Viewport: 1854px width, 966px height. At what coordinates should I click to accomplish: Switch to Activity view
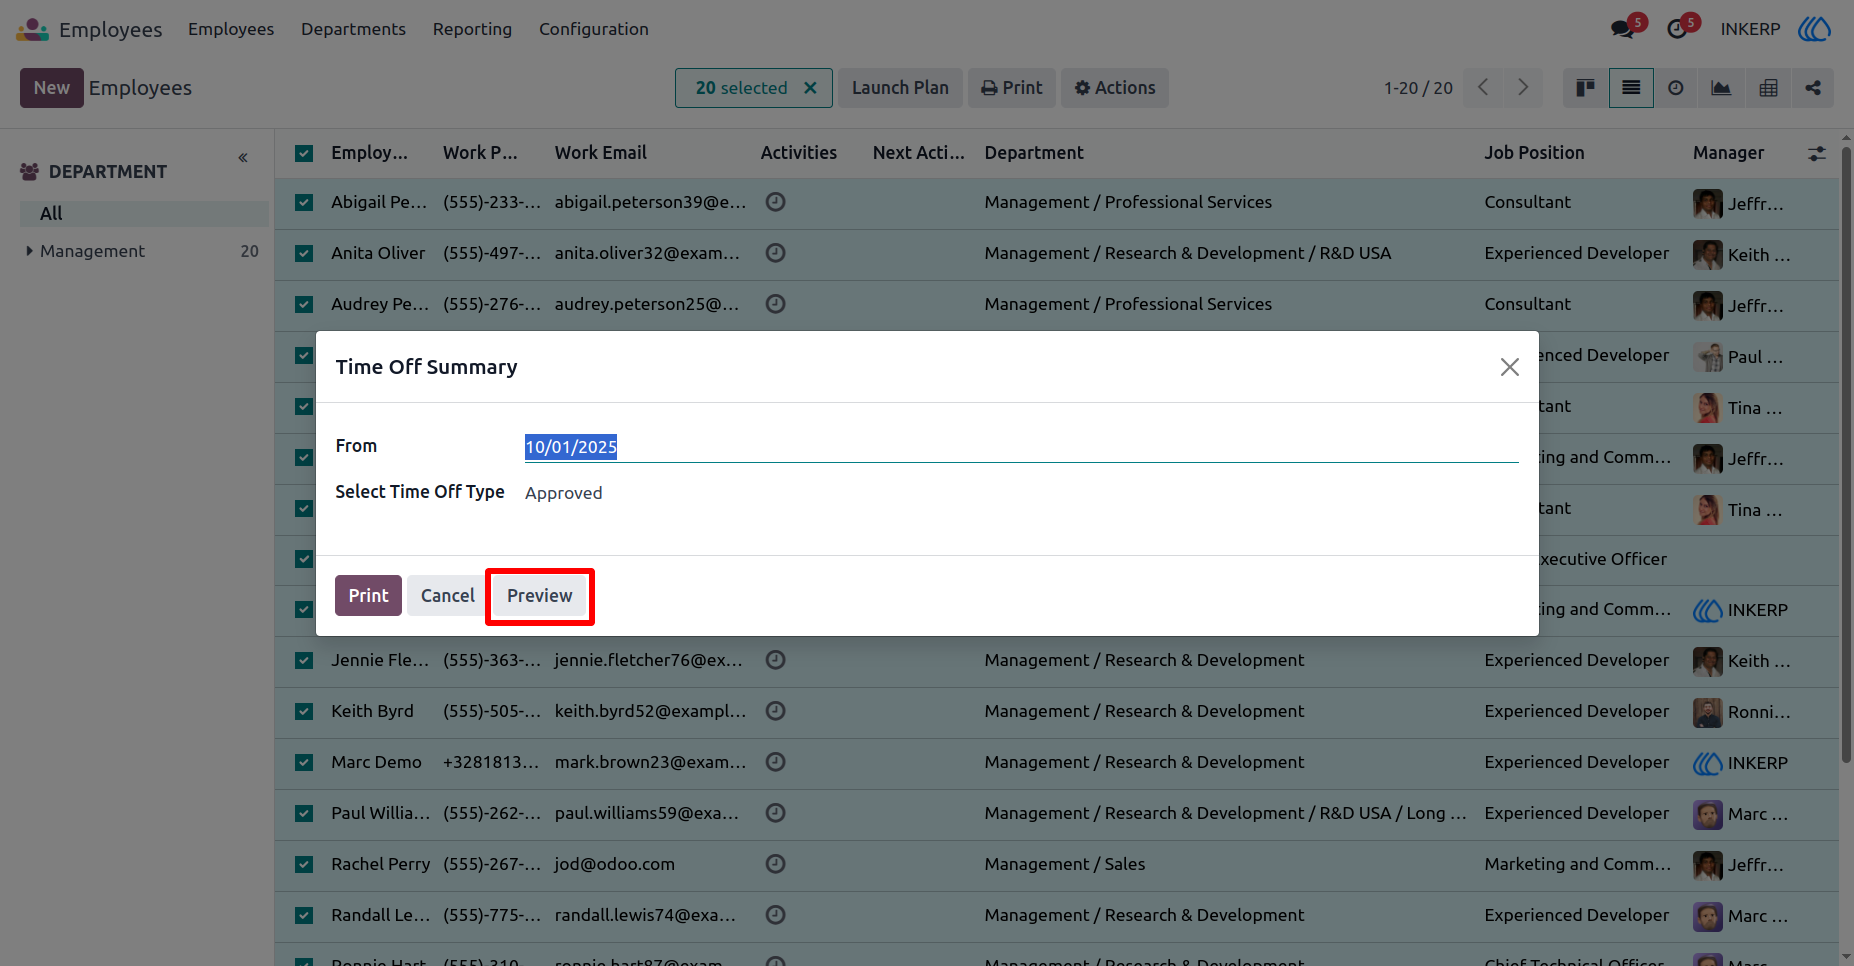[1676, 88]
